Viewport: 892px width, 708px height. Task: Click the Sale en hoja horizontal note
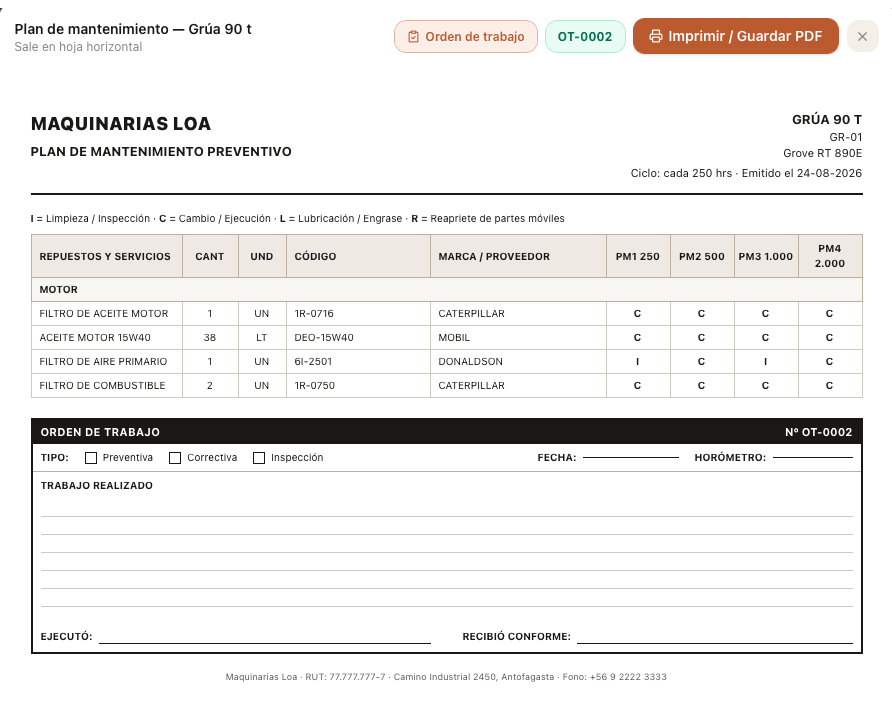coord(79,47)
